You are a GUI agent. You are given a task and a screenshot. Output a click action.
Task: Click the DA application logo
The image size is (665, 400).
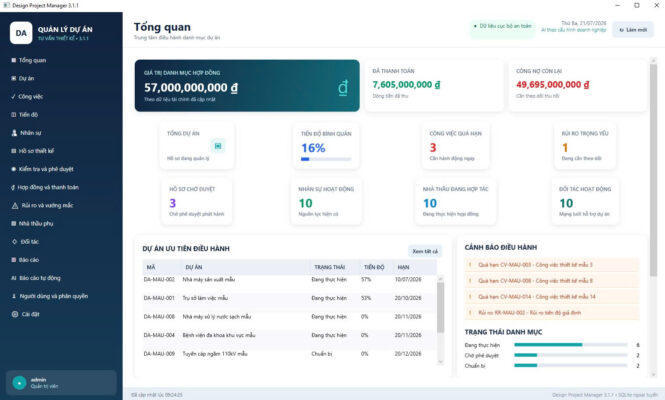point(21,33)
